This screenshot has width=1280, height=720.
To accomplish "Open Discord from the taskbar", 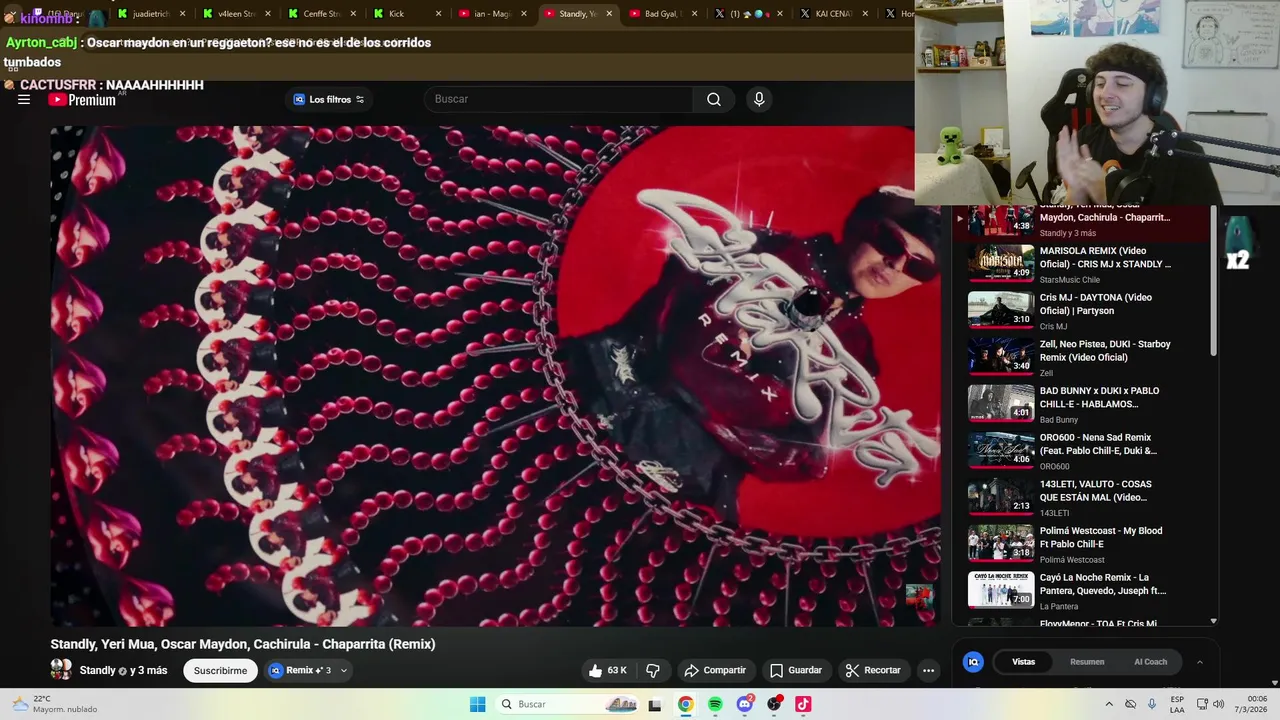I will 744,704.
